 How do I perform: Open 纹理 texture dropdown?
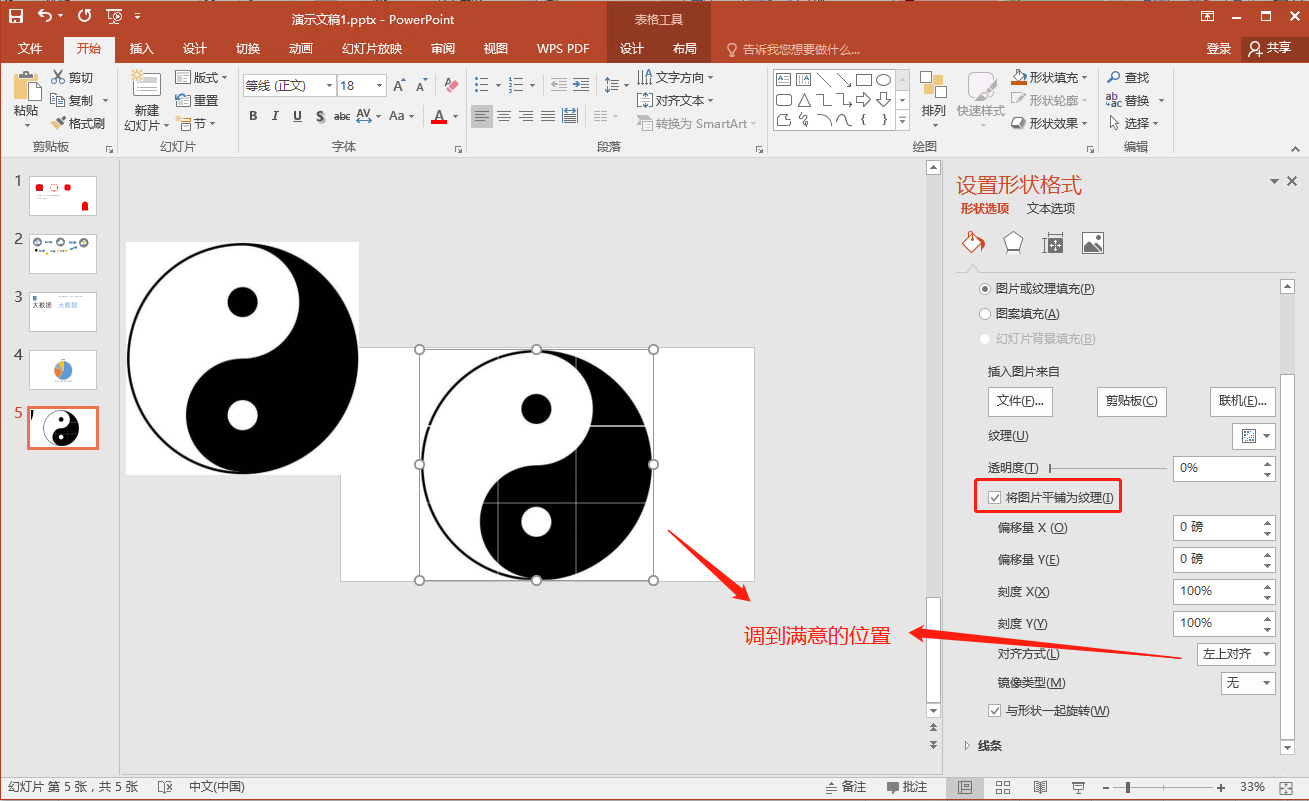point(1254,436)
